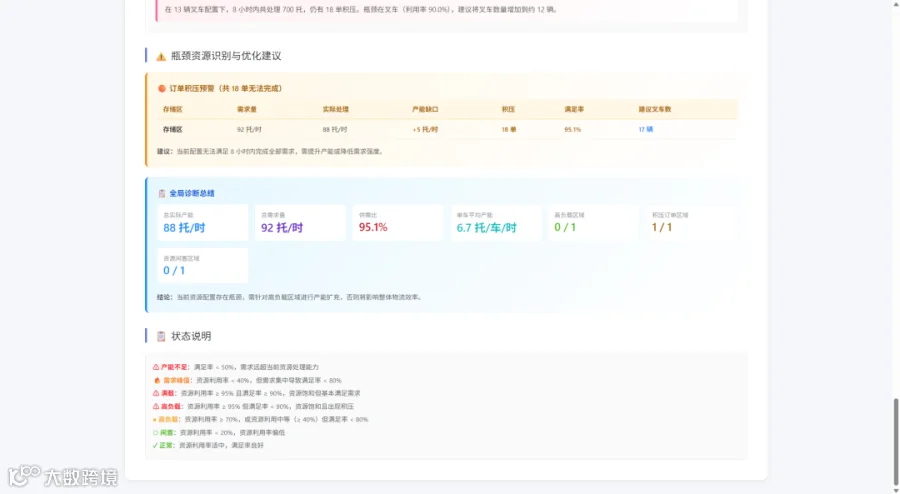Click the 实际处理 column header
This screenshot has width=900, height=494.
pos(336,109)
